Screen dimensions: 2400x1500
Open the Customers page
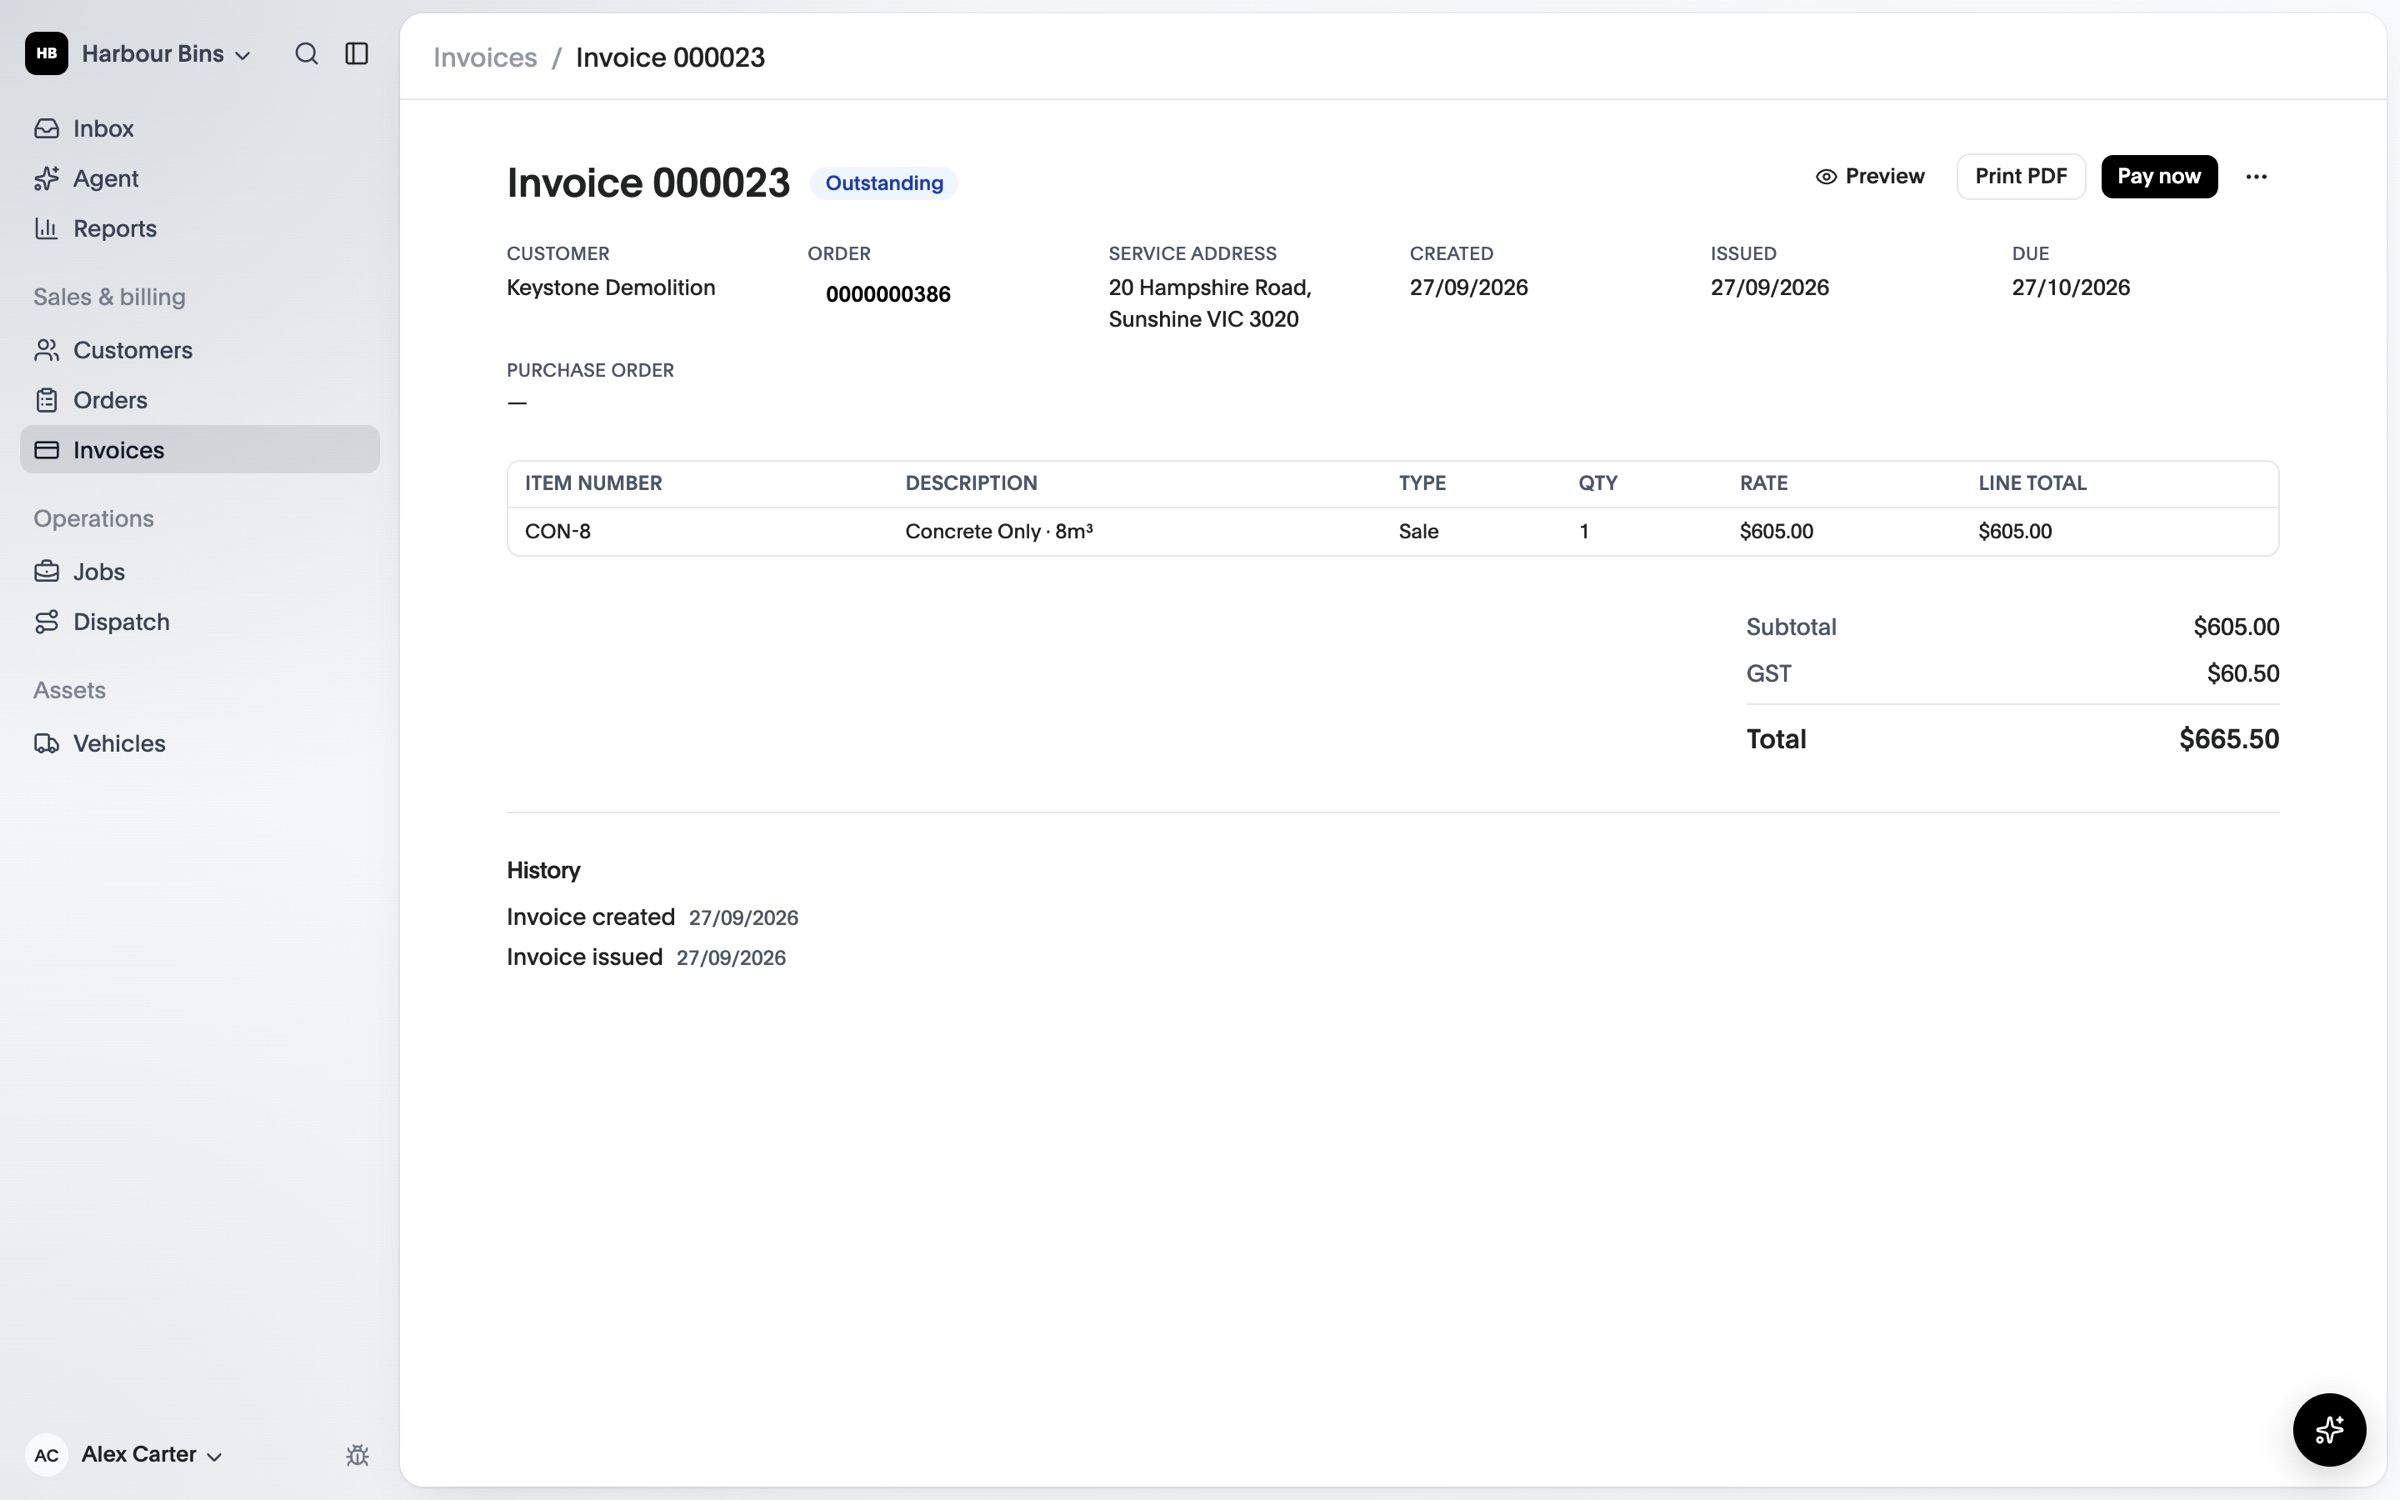(x=200, y=350)
